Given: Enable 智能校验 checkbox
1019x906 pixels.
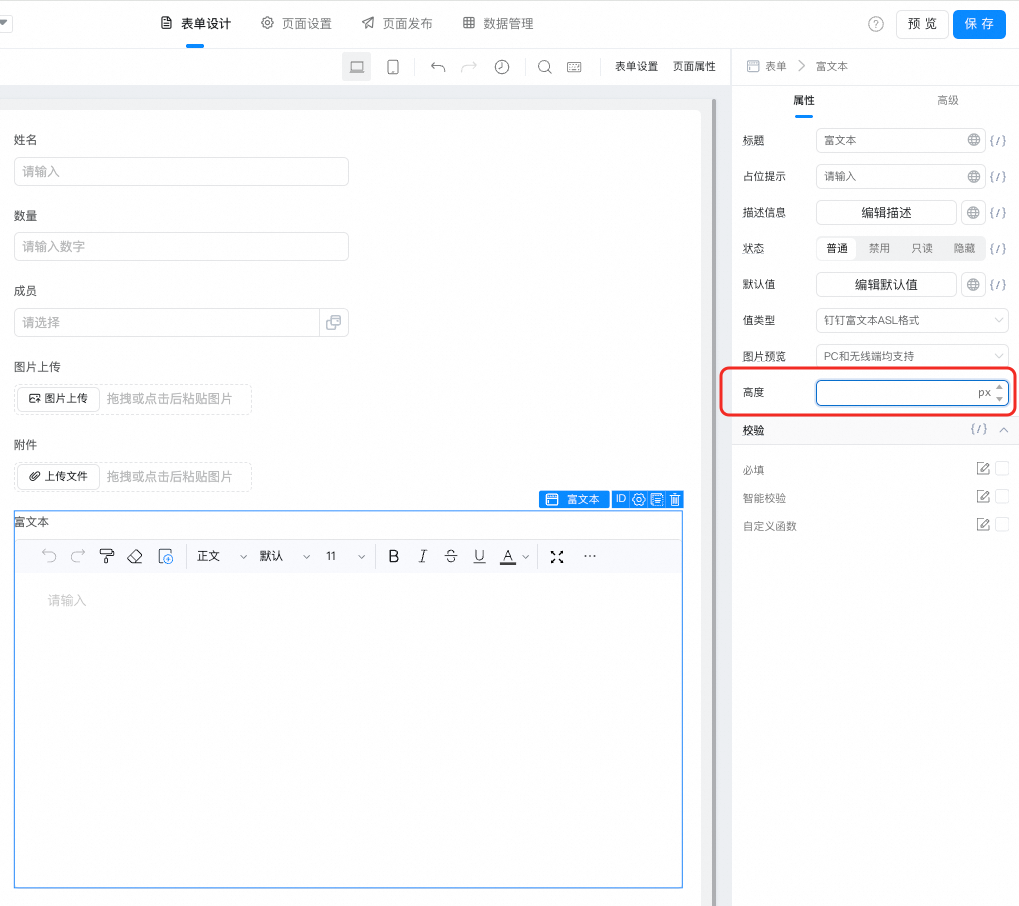Looking at the screenshot, I should [x=1002, y=497].
